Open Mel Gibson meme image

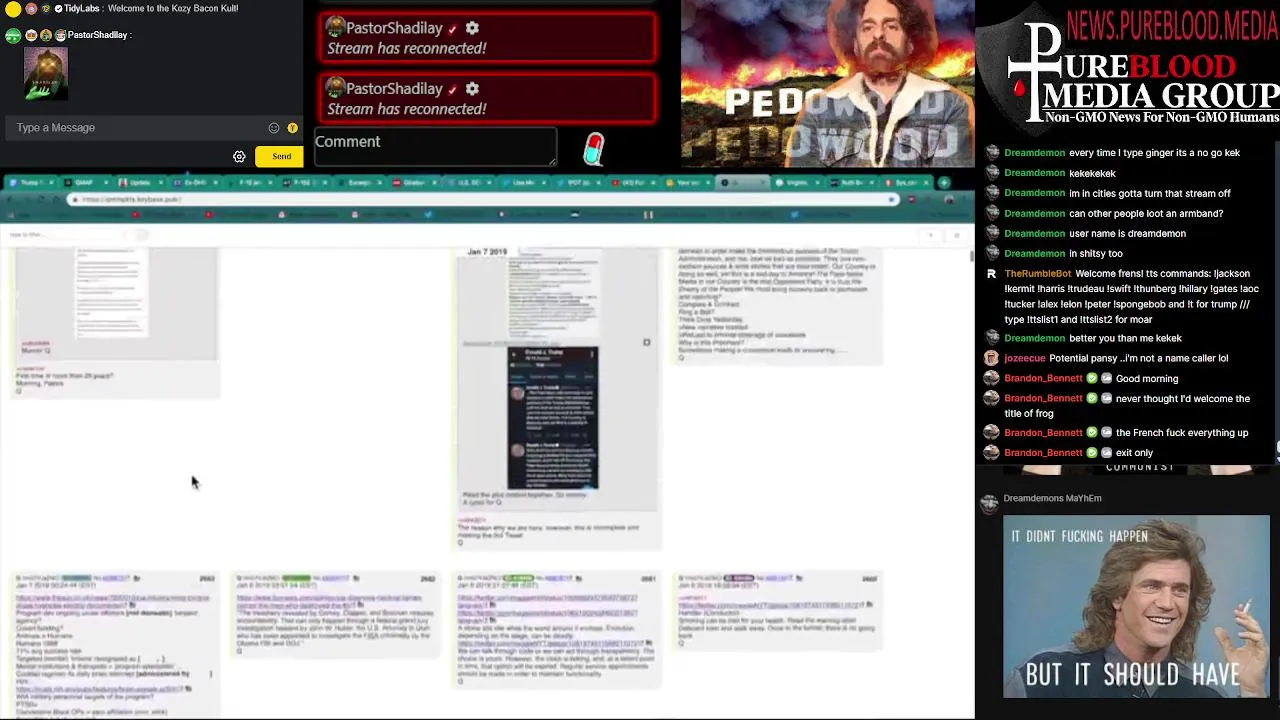(x=1136, y=606)
